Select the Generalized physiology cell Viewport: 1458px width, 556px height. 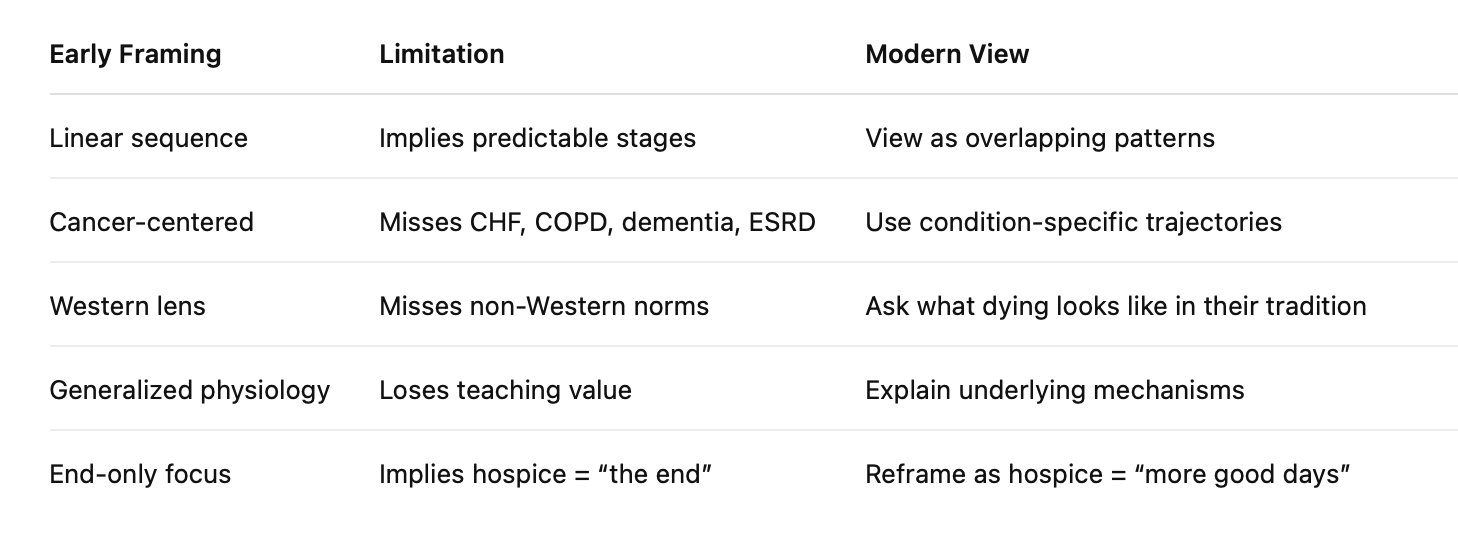(189, 389)
